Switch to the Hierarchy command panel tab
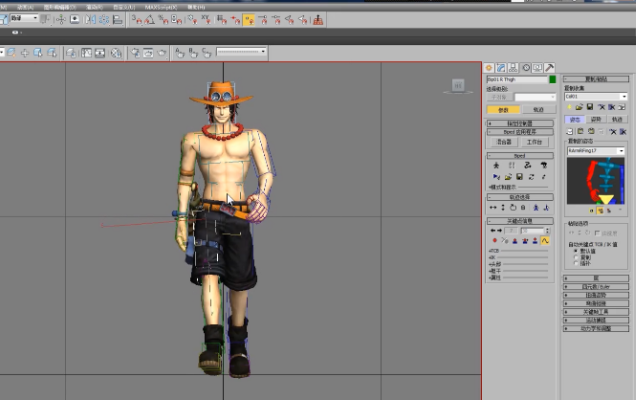Viewport: 636px width, 400px height. coord(514,68)
